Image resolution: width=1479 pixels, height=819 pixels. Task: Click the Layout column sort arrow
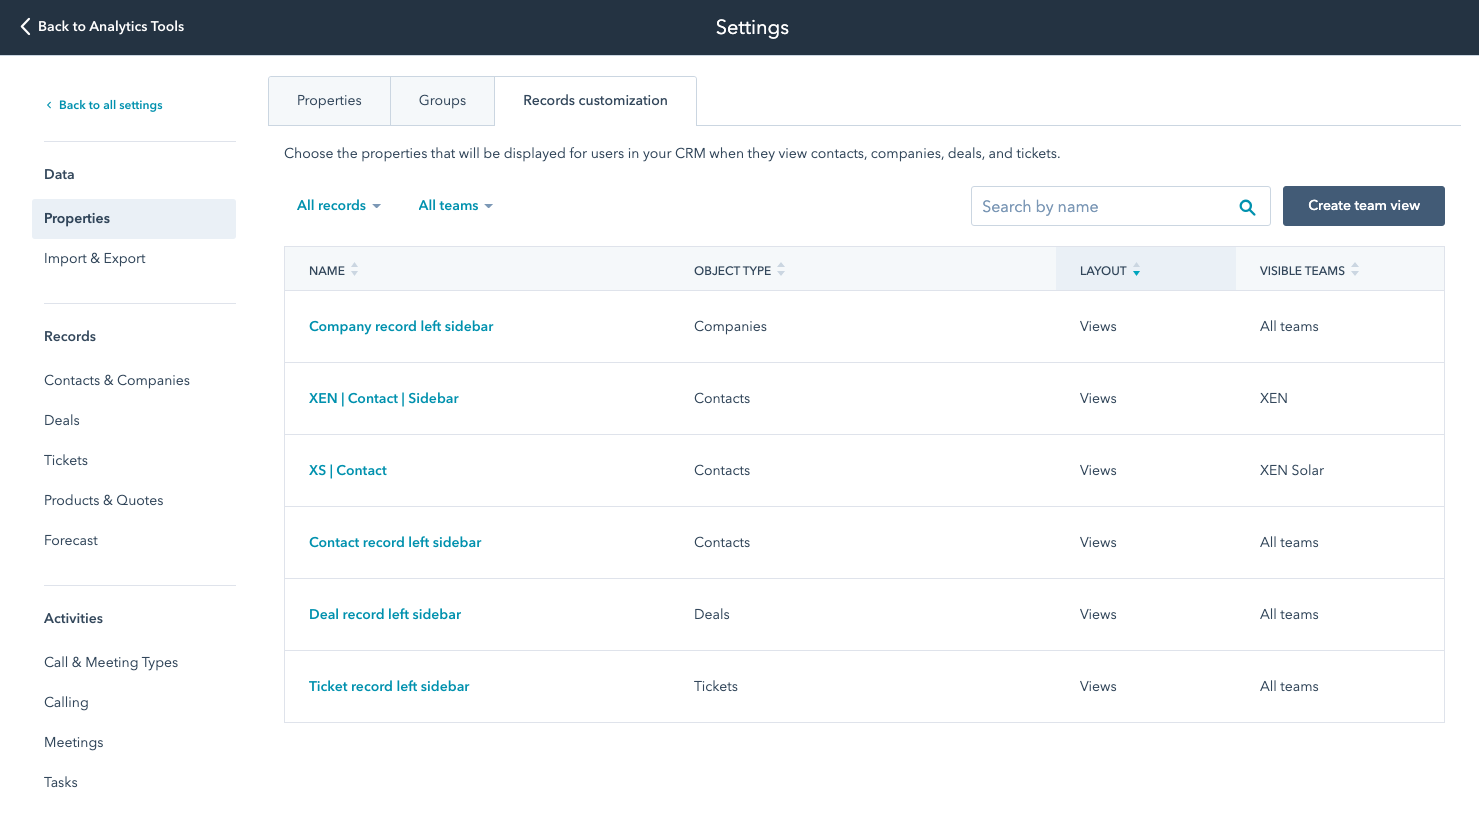pyautogui.click(x=1136, y=271)
